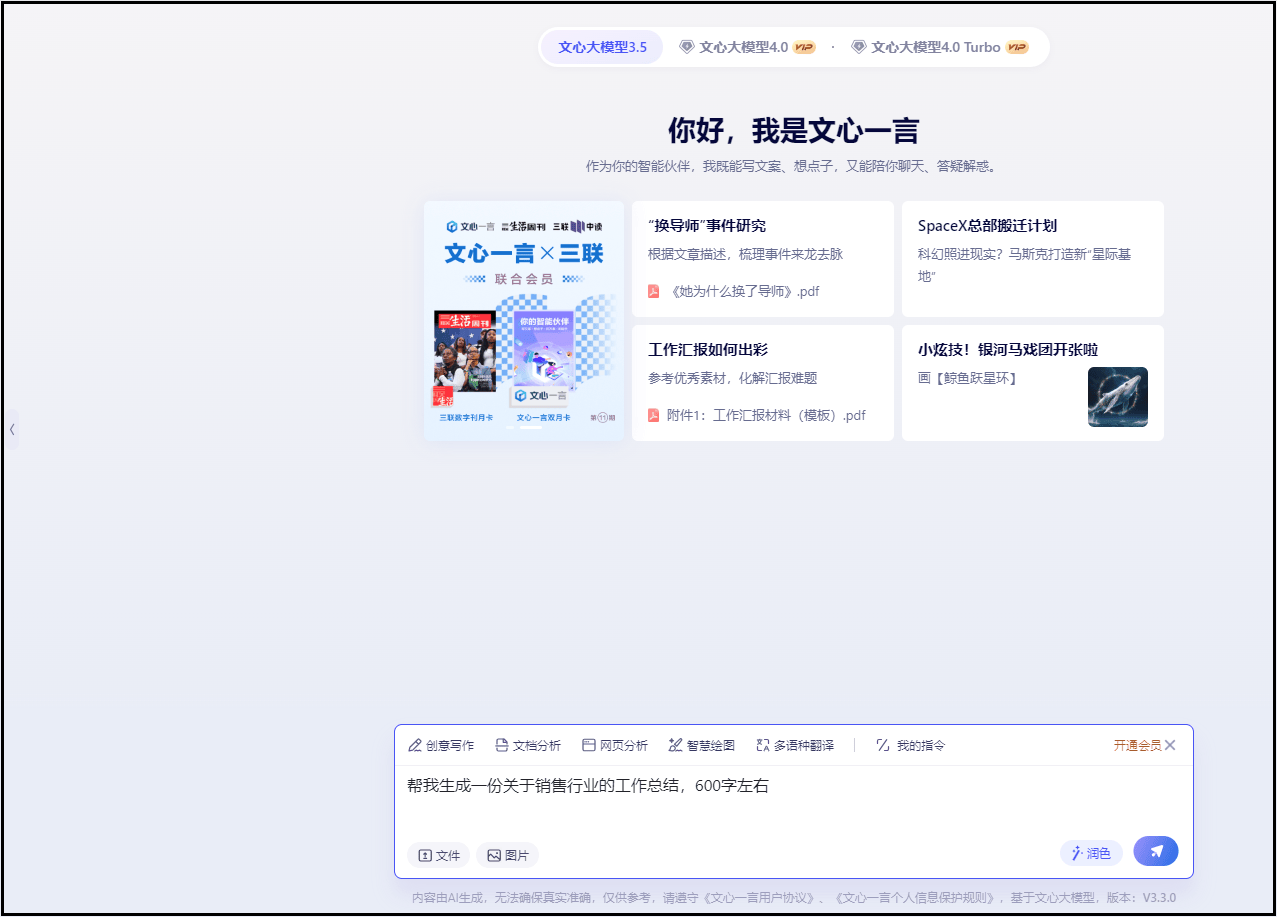Click the whale 鲸鱼跃星环 thumbnail image

tap(1117, 397)
